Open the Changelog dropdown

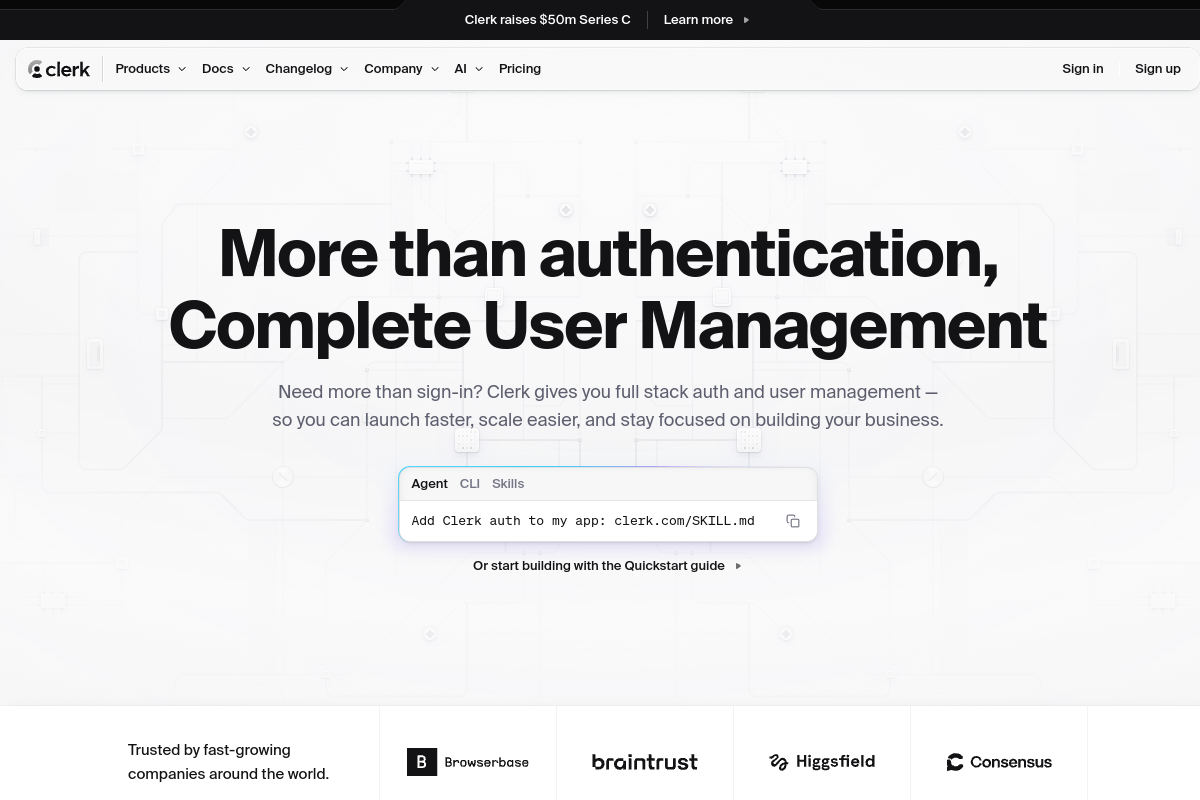[x=307, y=69]
